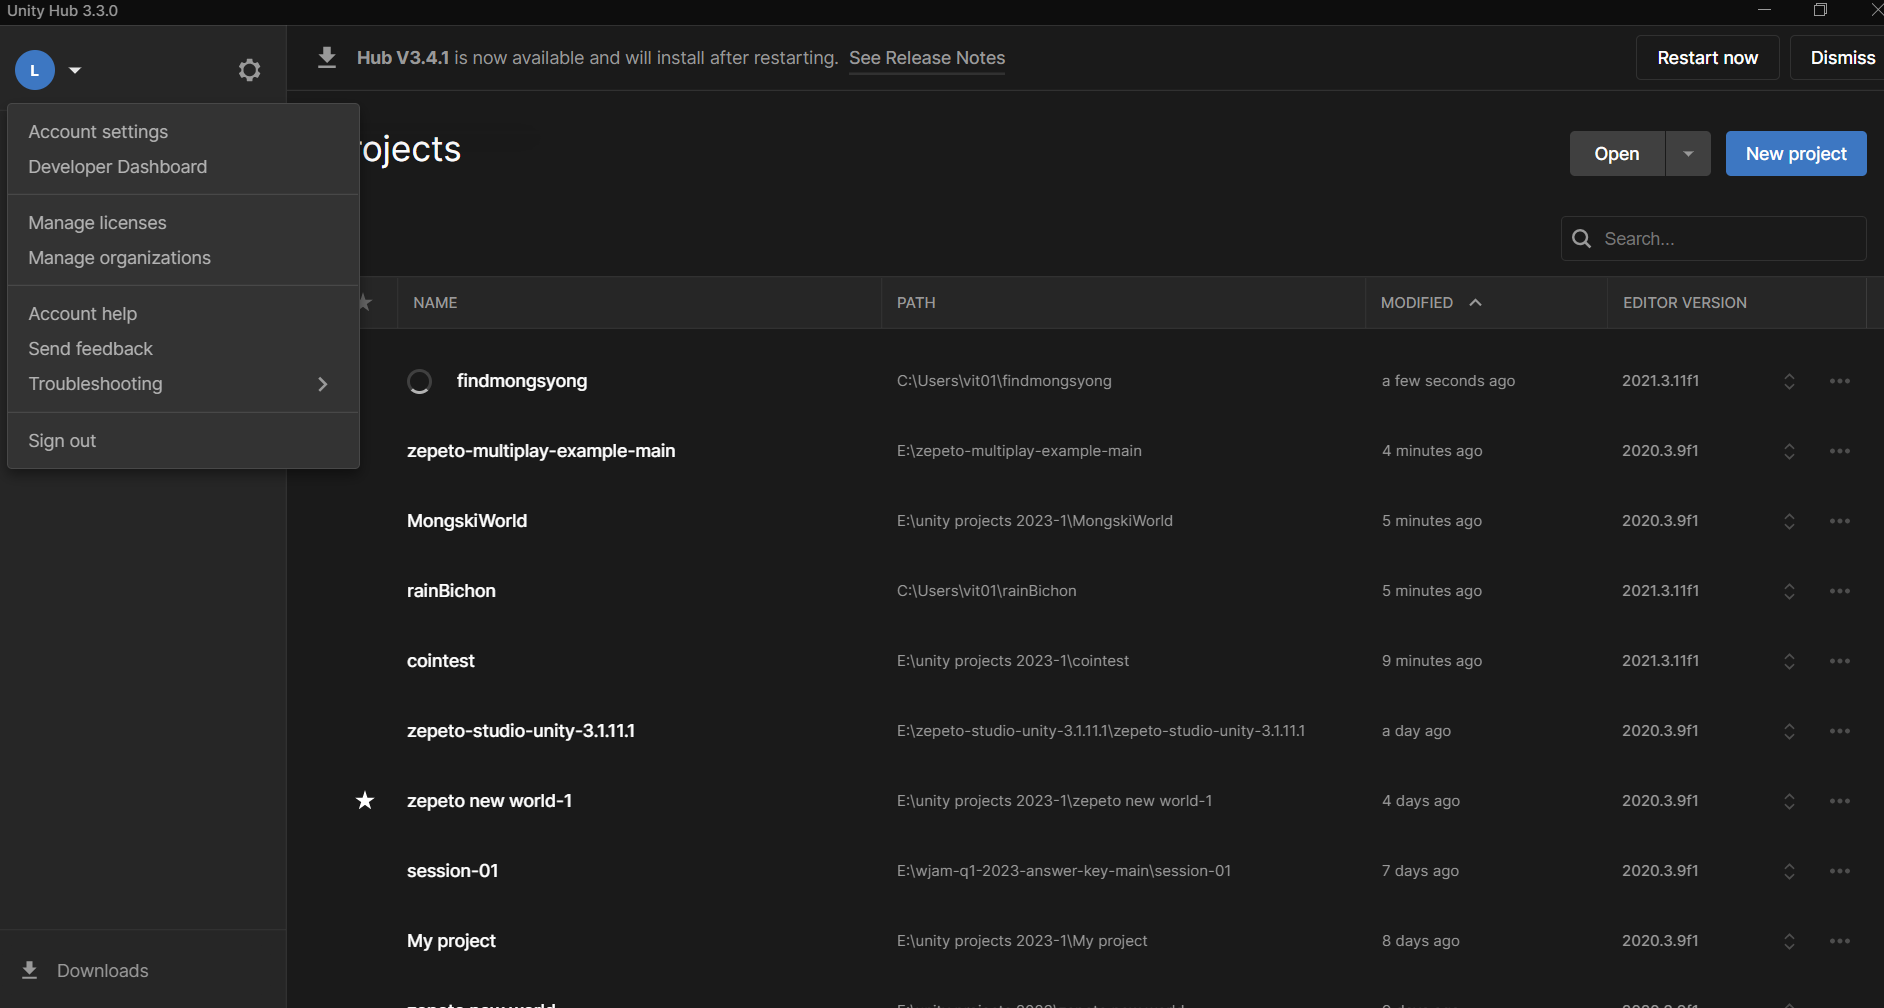Viewport: 1884px width, 1008px height.
Task: Expand the Open button dropdown arrow
Action: (x=1688, y=154)
